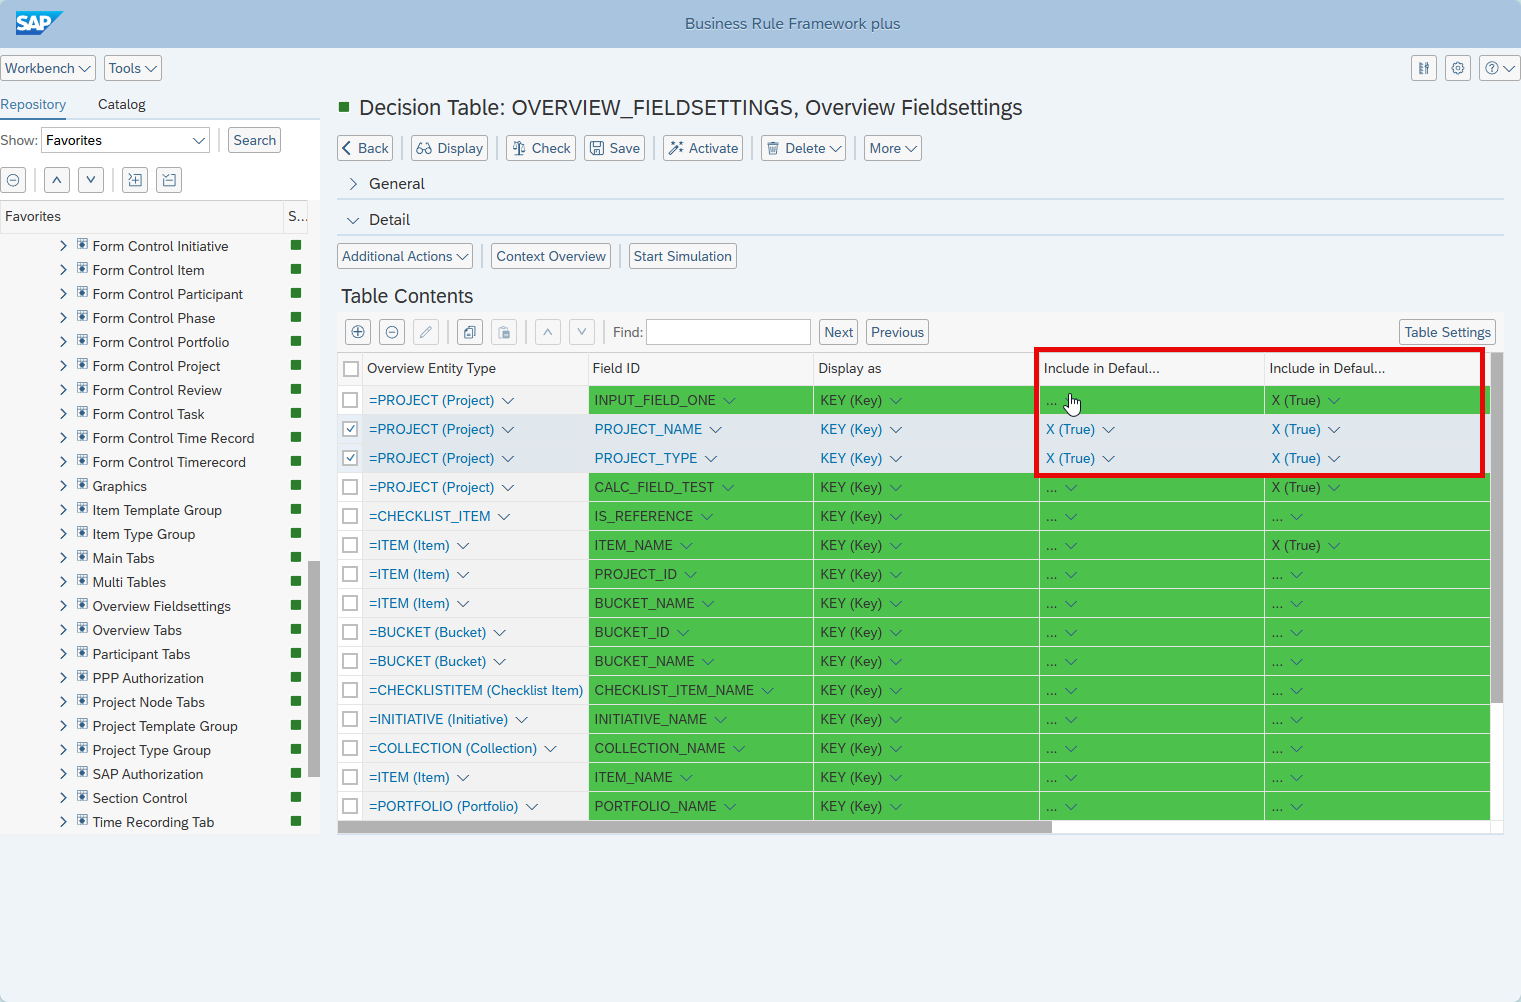Click the Activate button with wand icon
Screen dimensions: 1521x1002
(703, 148)
